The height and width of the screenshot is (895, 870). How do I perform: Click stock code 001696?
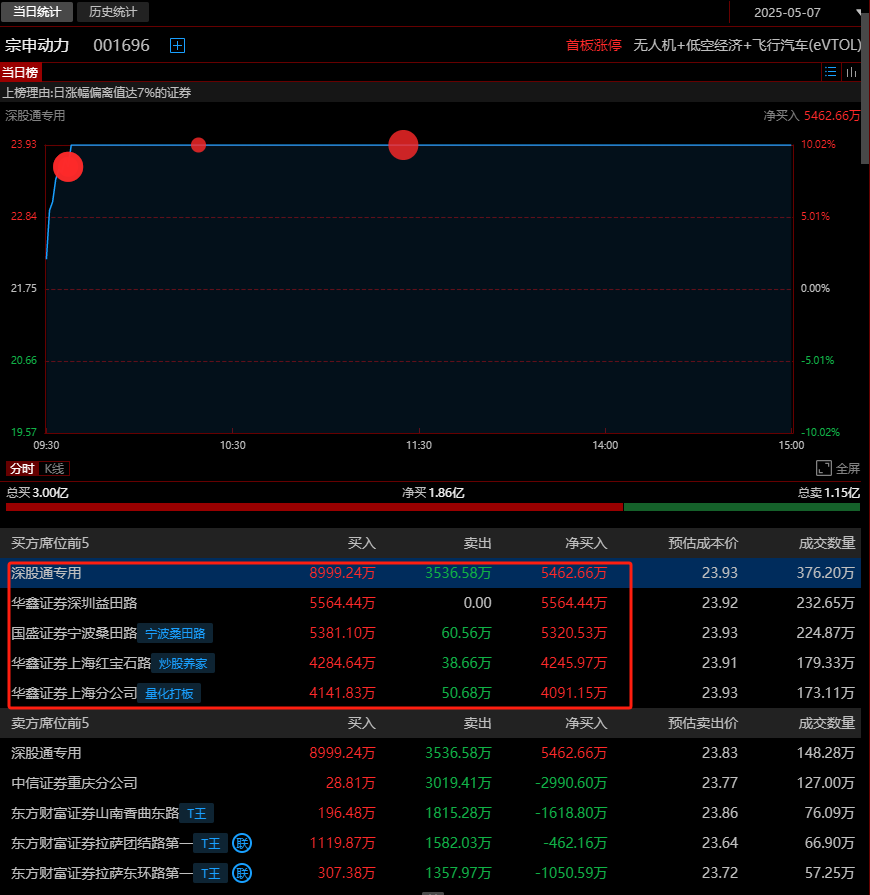point(121,46)
